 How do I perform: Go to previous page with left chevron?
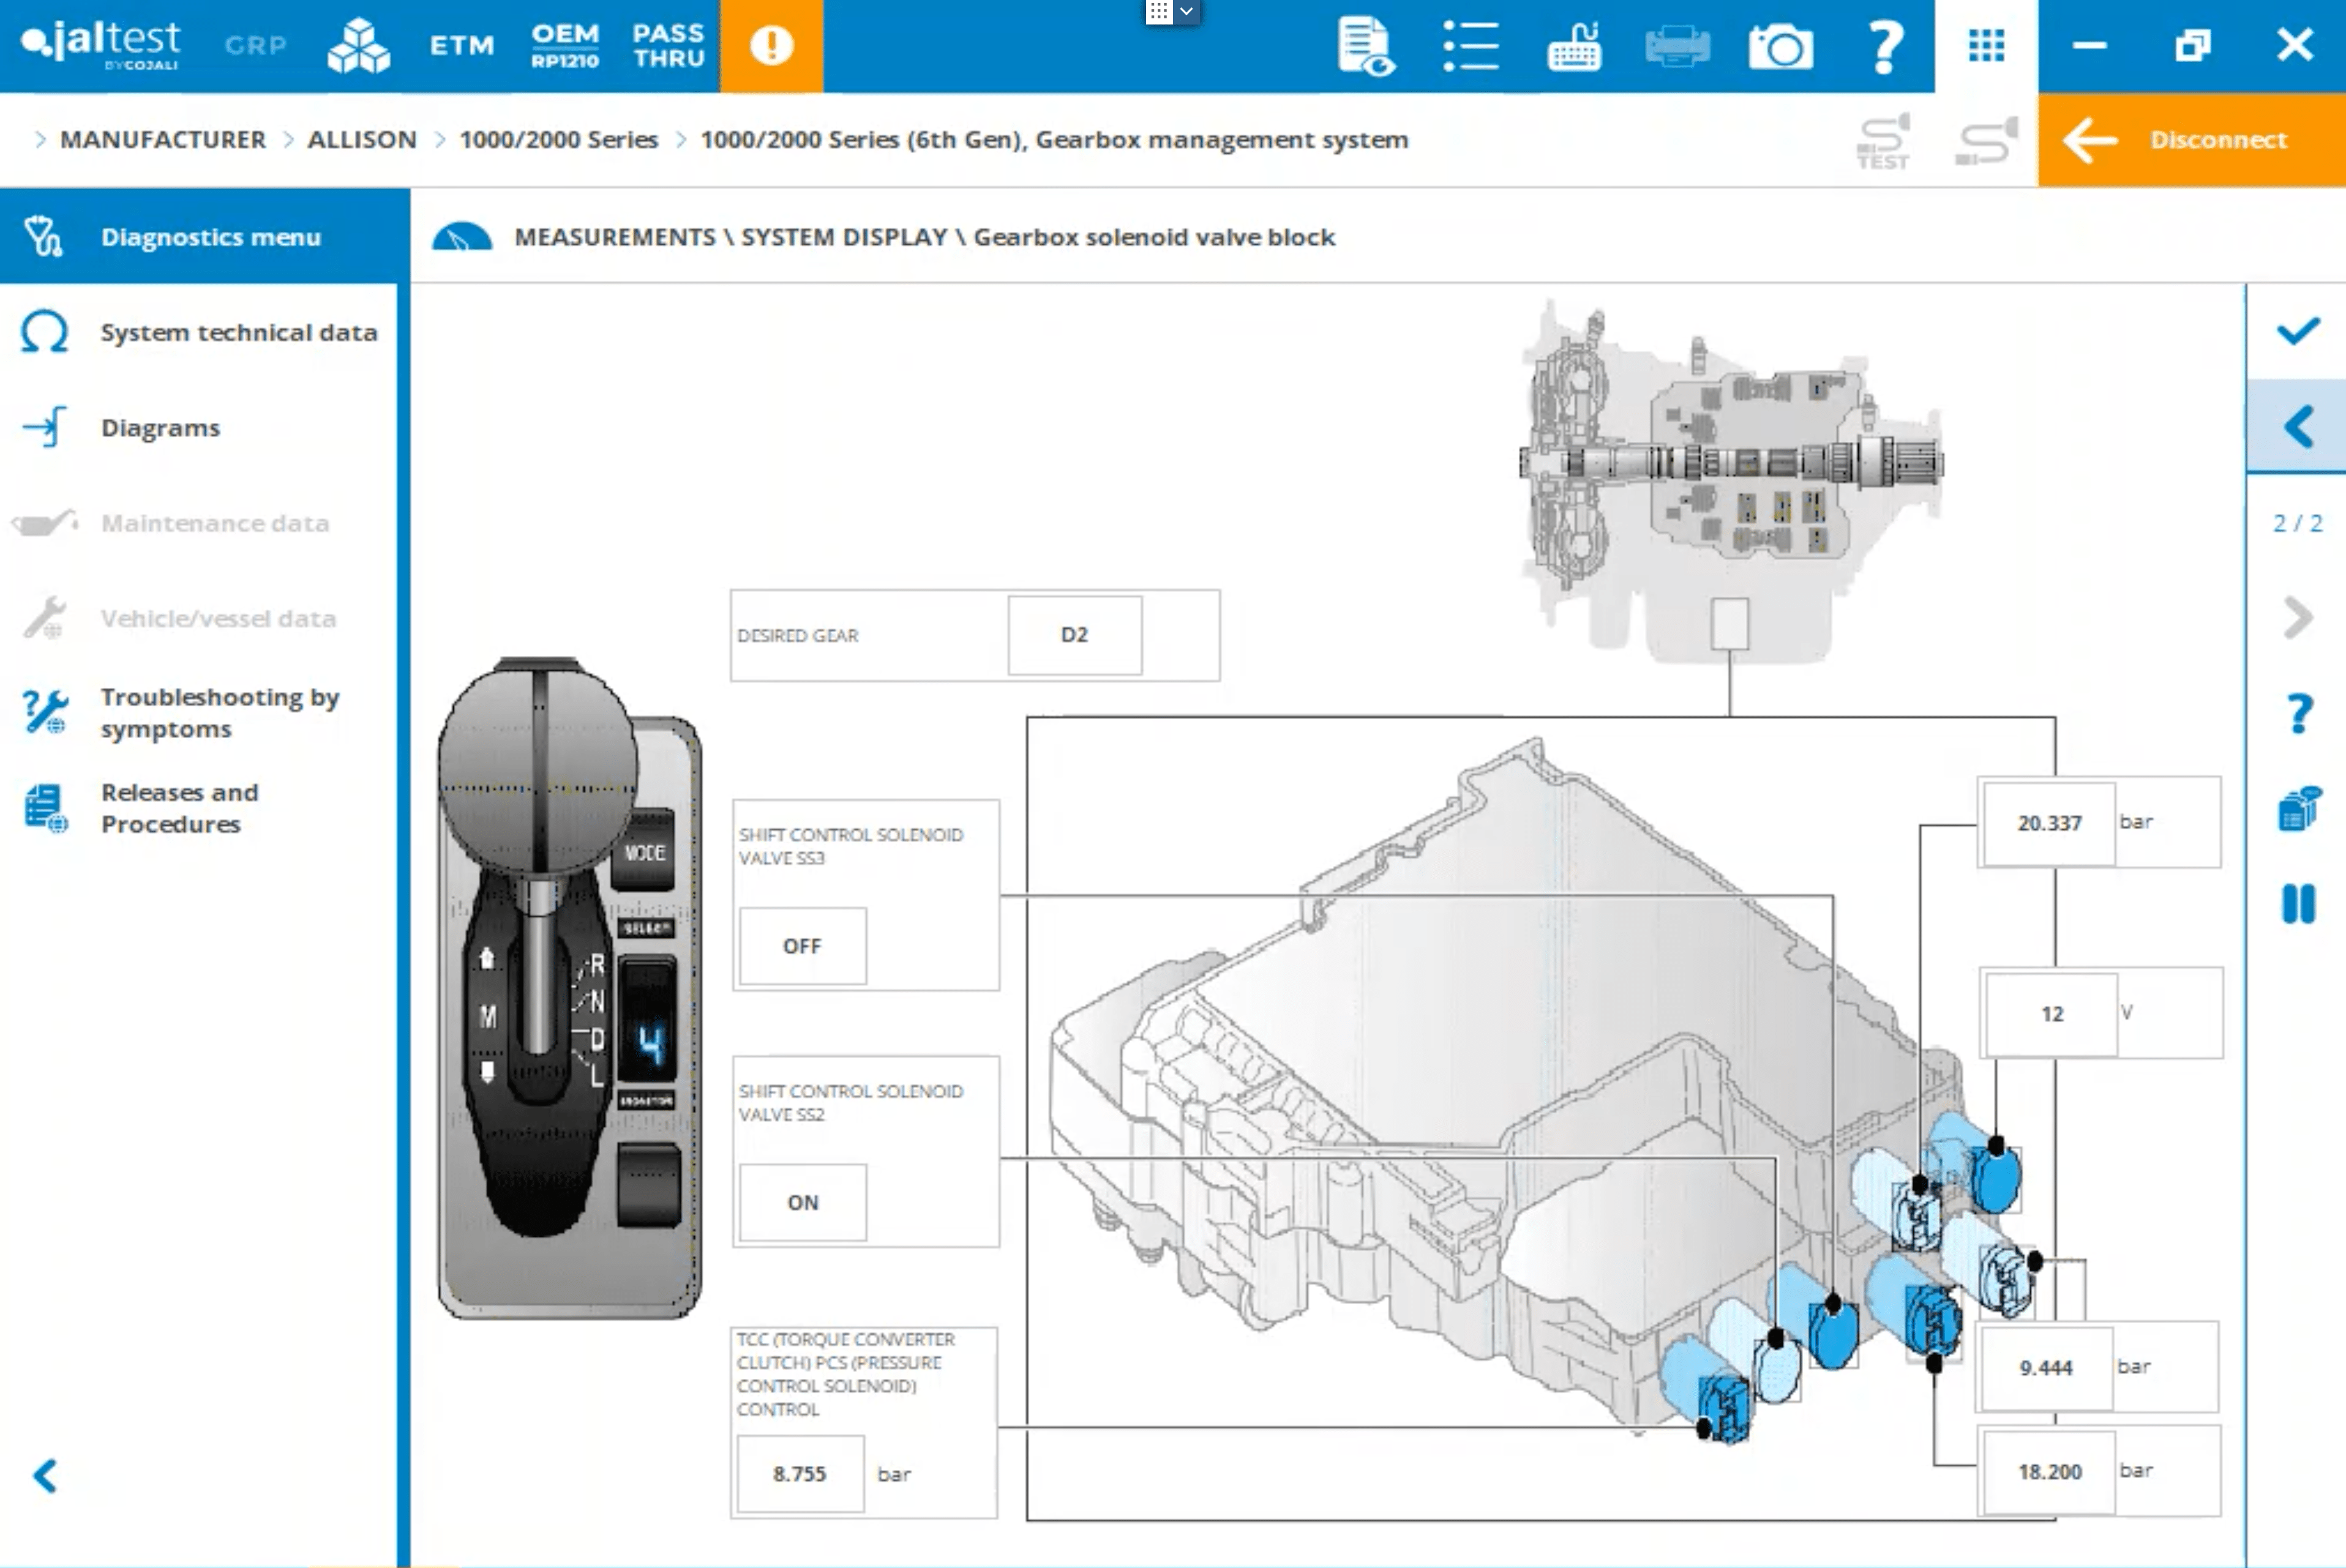[x=2298, y=427]
